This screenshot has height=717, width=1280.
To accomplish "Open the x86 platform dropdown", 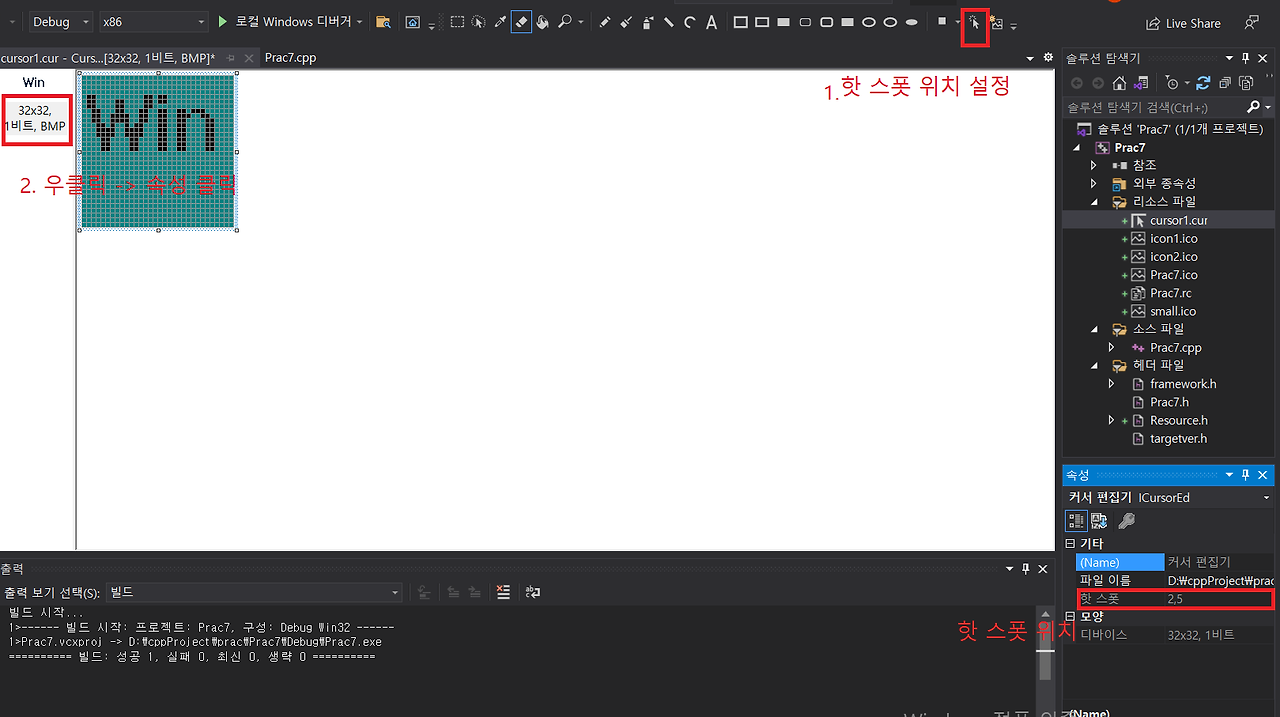I will [153, 22].
